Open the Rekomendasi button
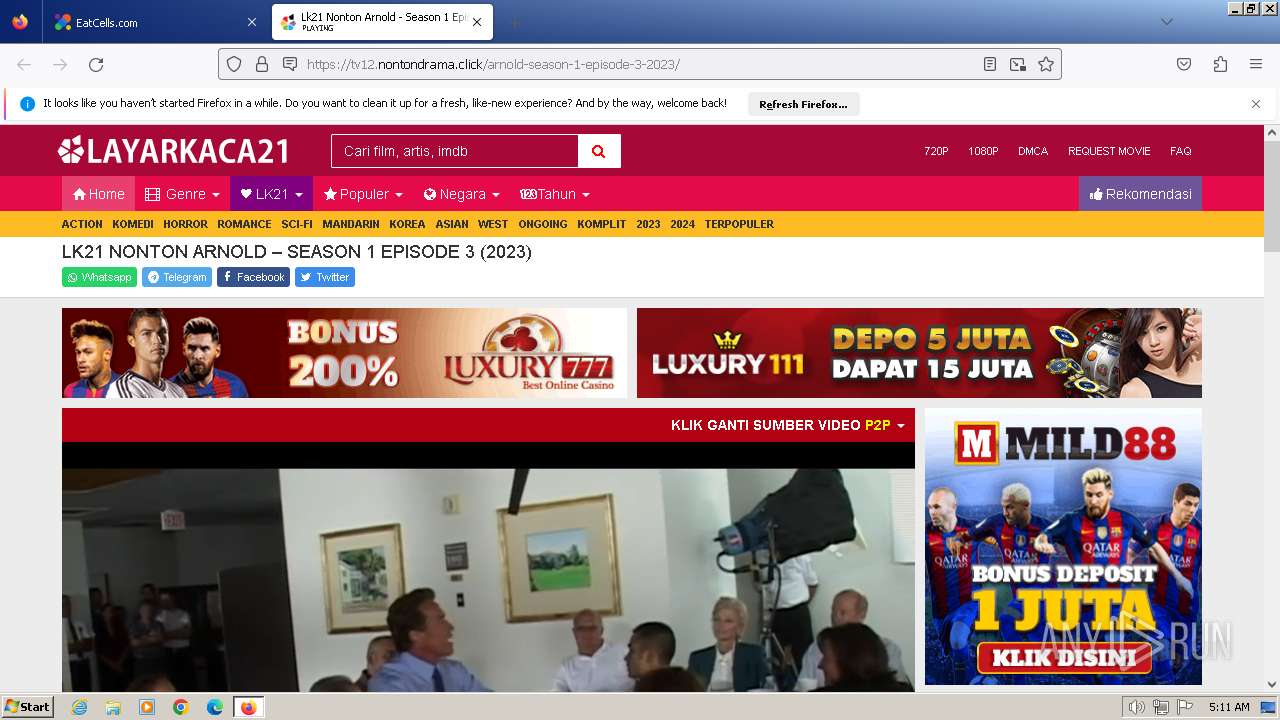The width and height of the screenshot is (1280, 720). [1140, 194]
